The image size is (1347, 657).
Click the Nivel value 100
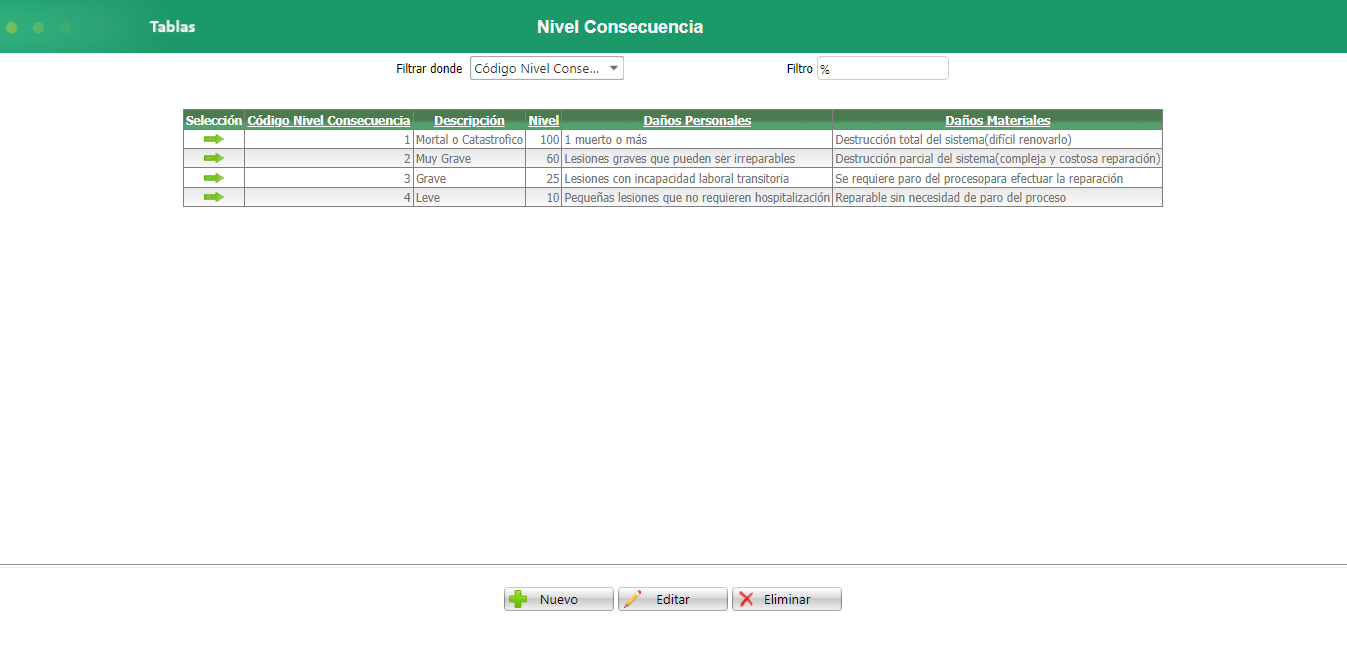543,140
